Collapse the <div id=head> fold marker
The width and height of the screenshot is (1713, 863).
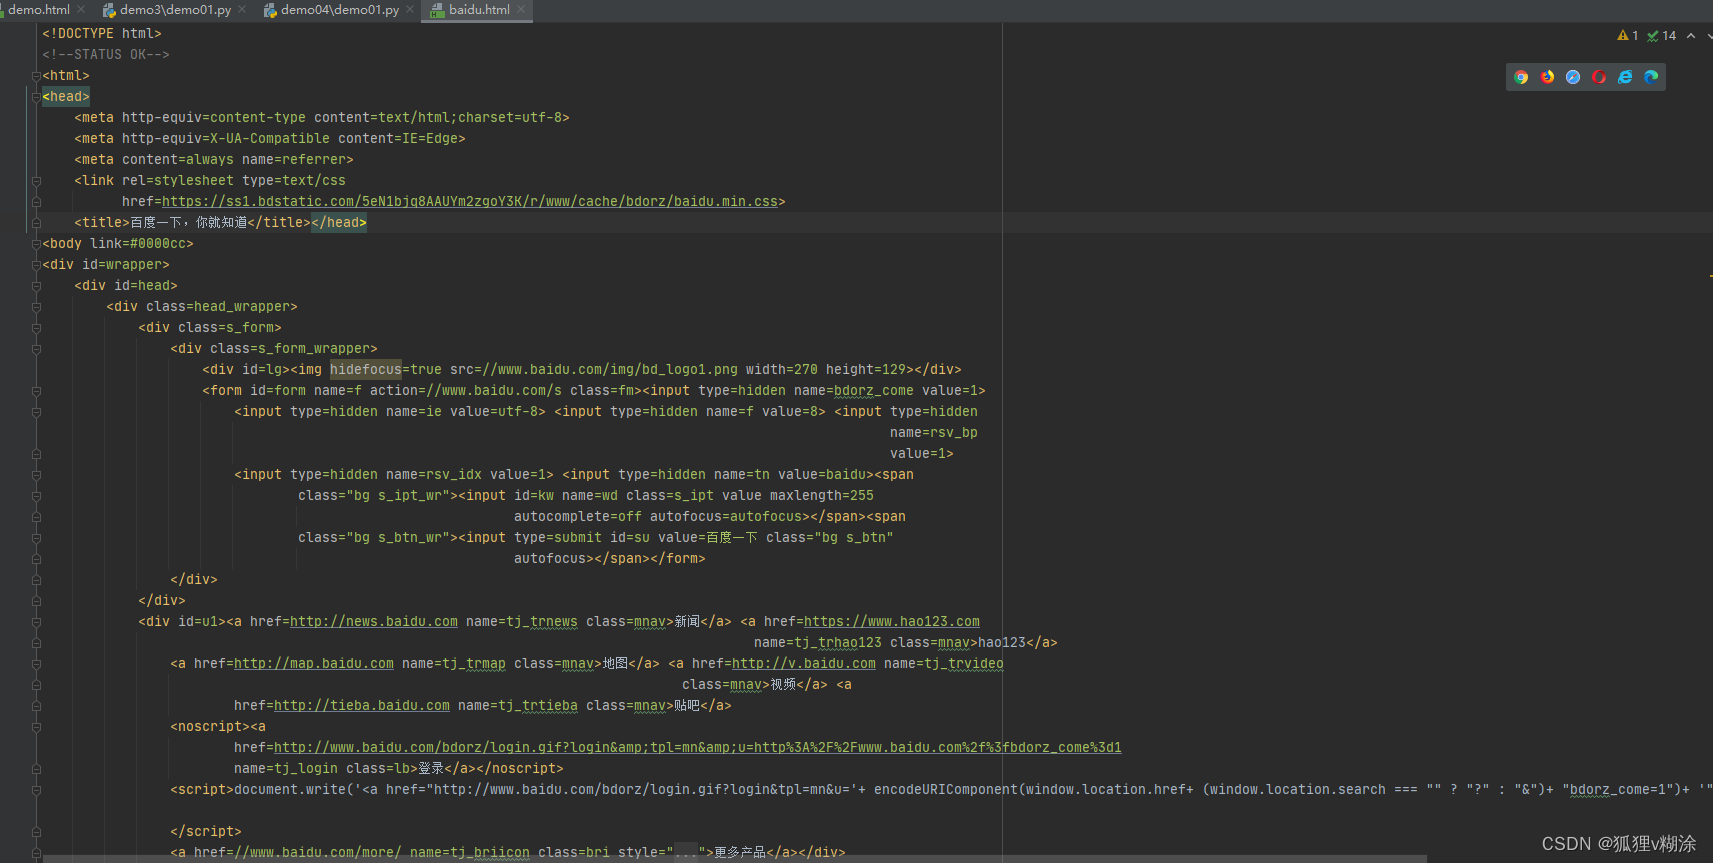coord(36,286)
